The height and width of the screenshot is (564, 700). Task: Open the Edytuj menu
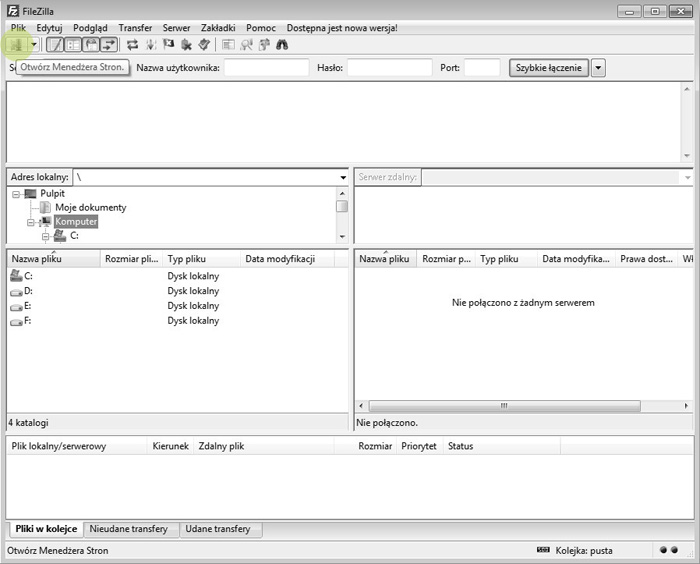point(49,28)
